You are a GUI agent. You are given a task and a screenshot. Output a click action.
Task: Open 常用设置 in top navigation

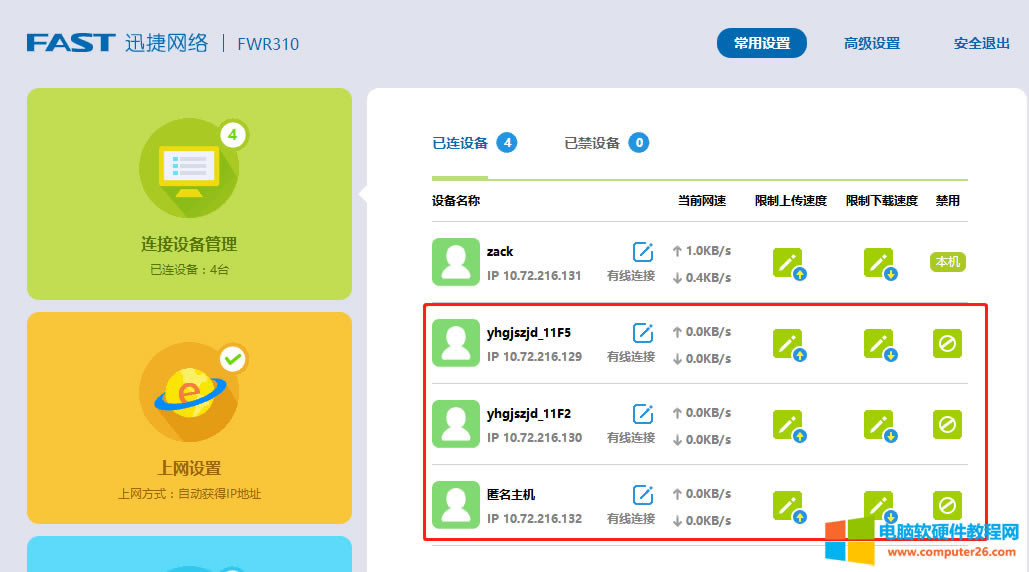762,43
